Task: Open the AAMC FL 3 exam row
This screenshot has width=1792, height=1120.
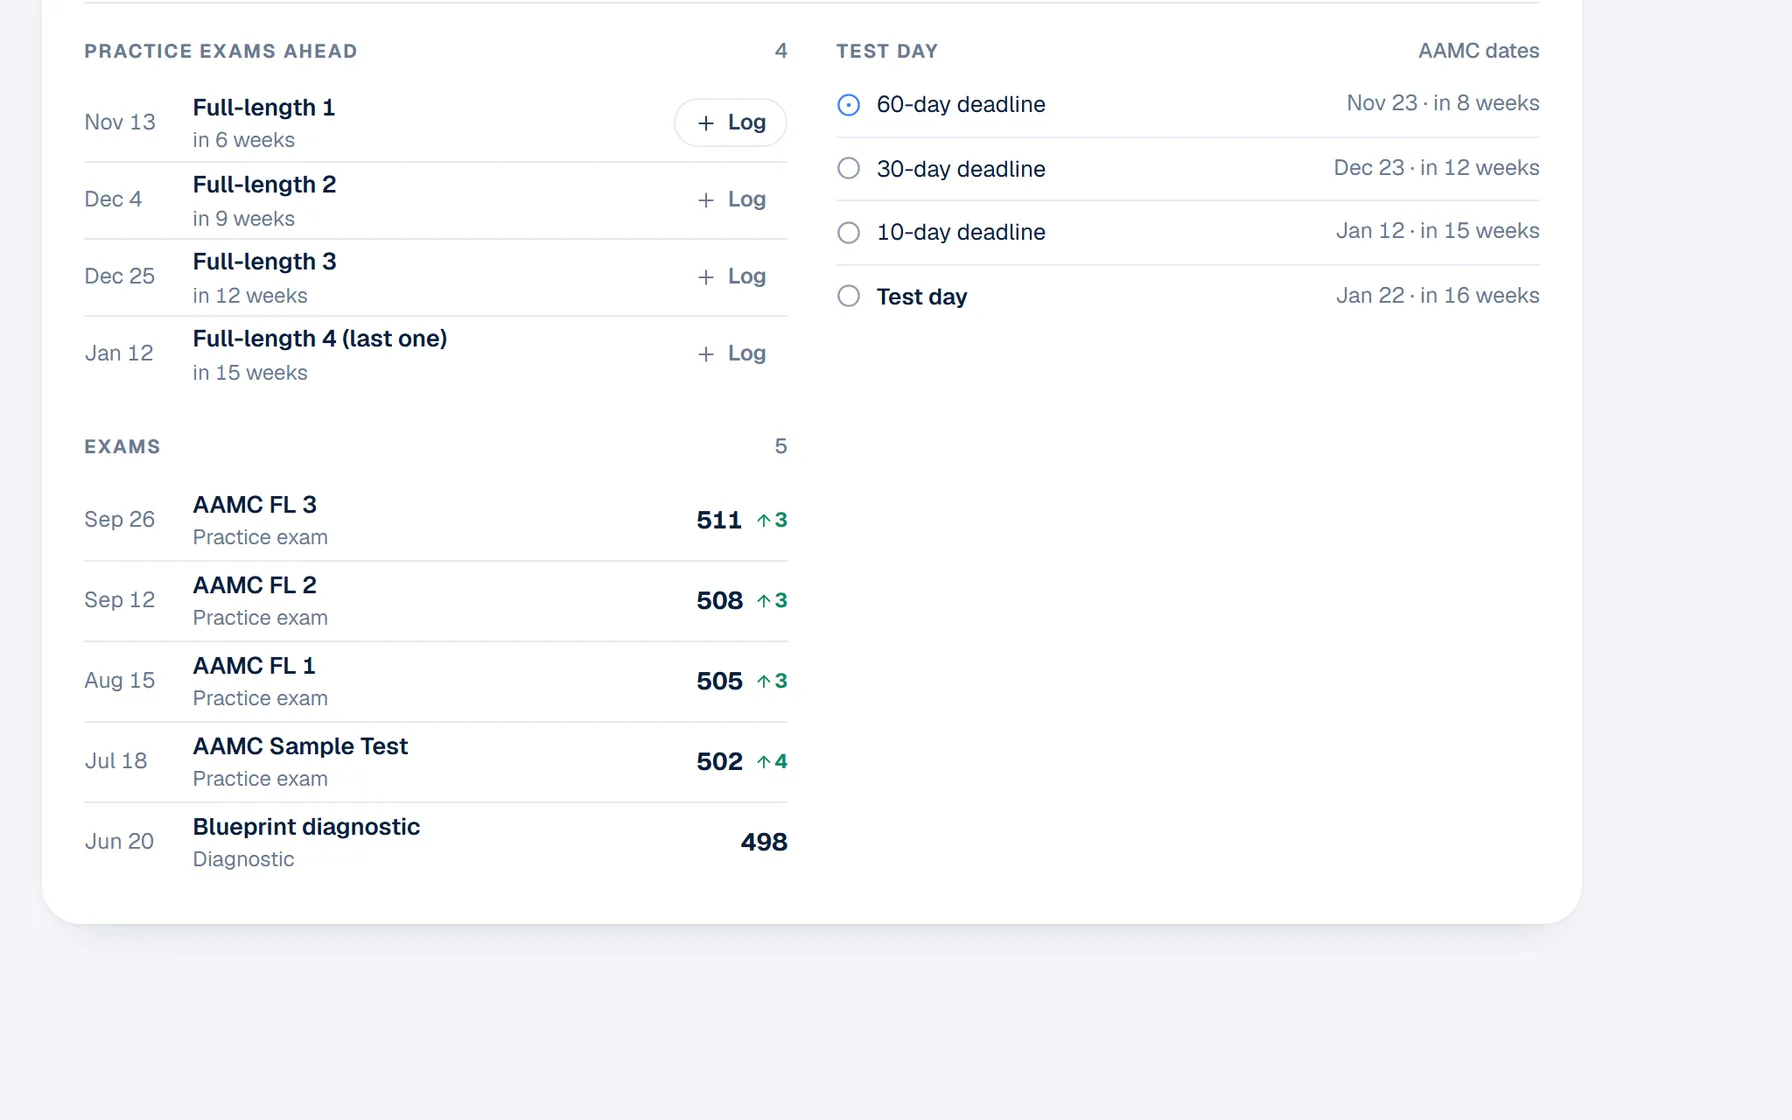Action: (x=436, y=520)
